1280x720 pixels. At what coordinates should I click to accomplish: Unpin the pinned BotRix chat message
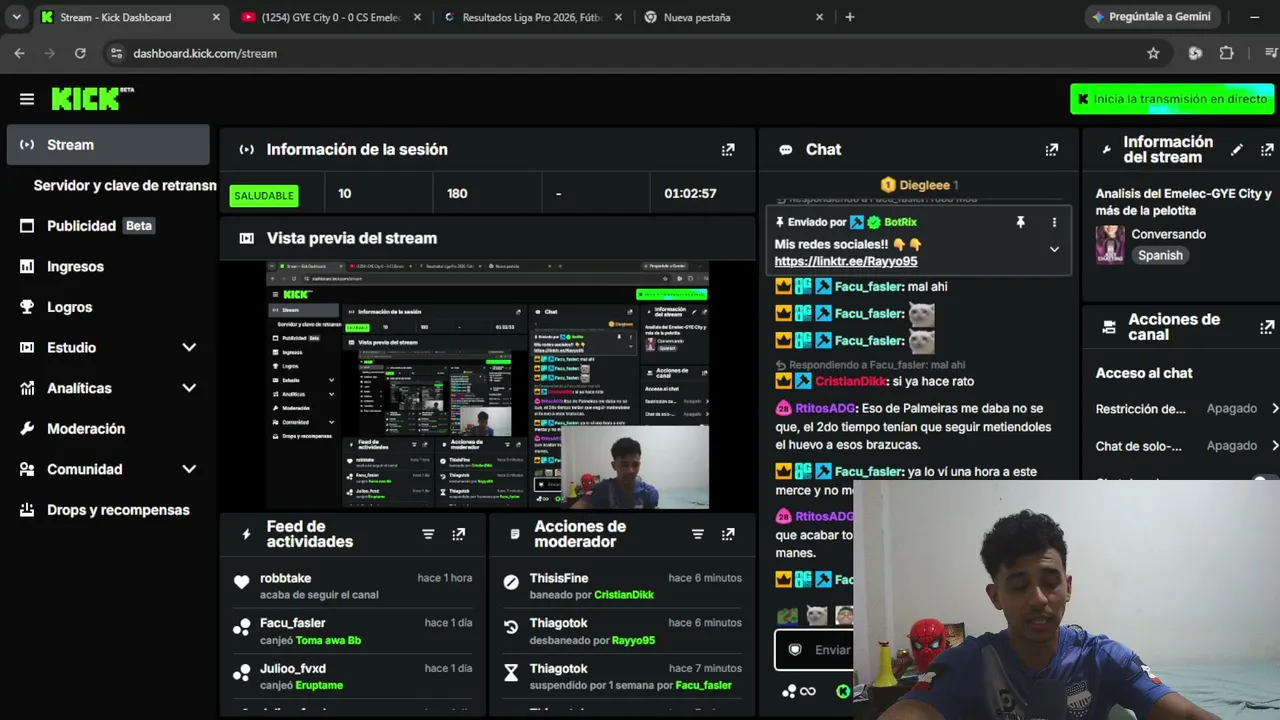[x=1020, y=222]
